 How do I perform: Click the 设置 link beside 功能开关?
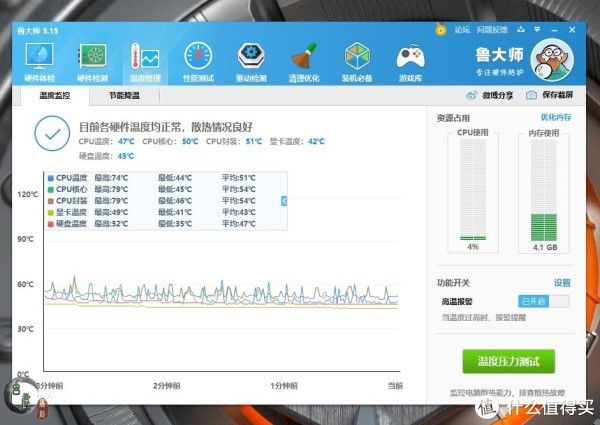point(562,283)
